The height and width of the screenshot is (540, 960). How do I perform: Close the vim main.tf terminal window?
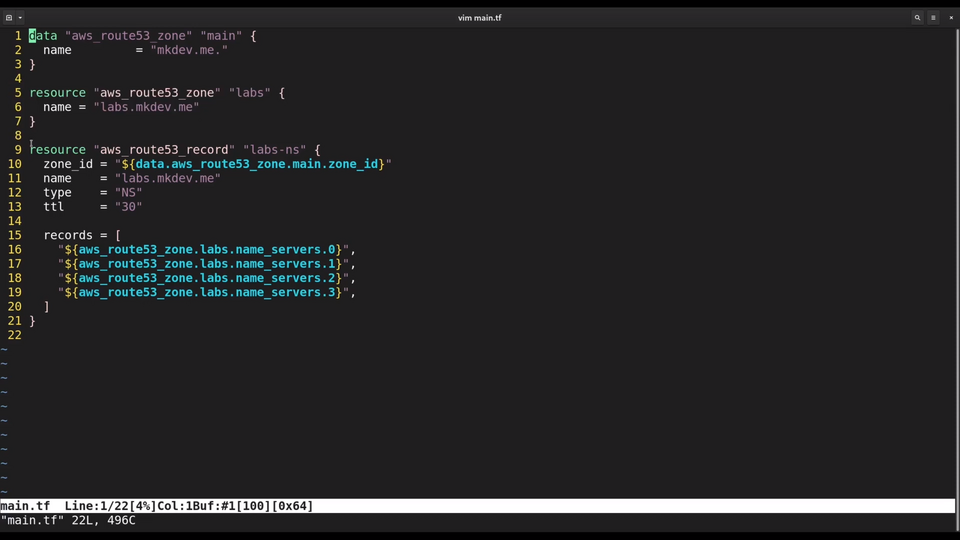(951, 18)
